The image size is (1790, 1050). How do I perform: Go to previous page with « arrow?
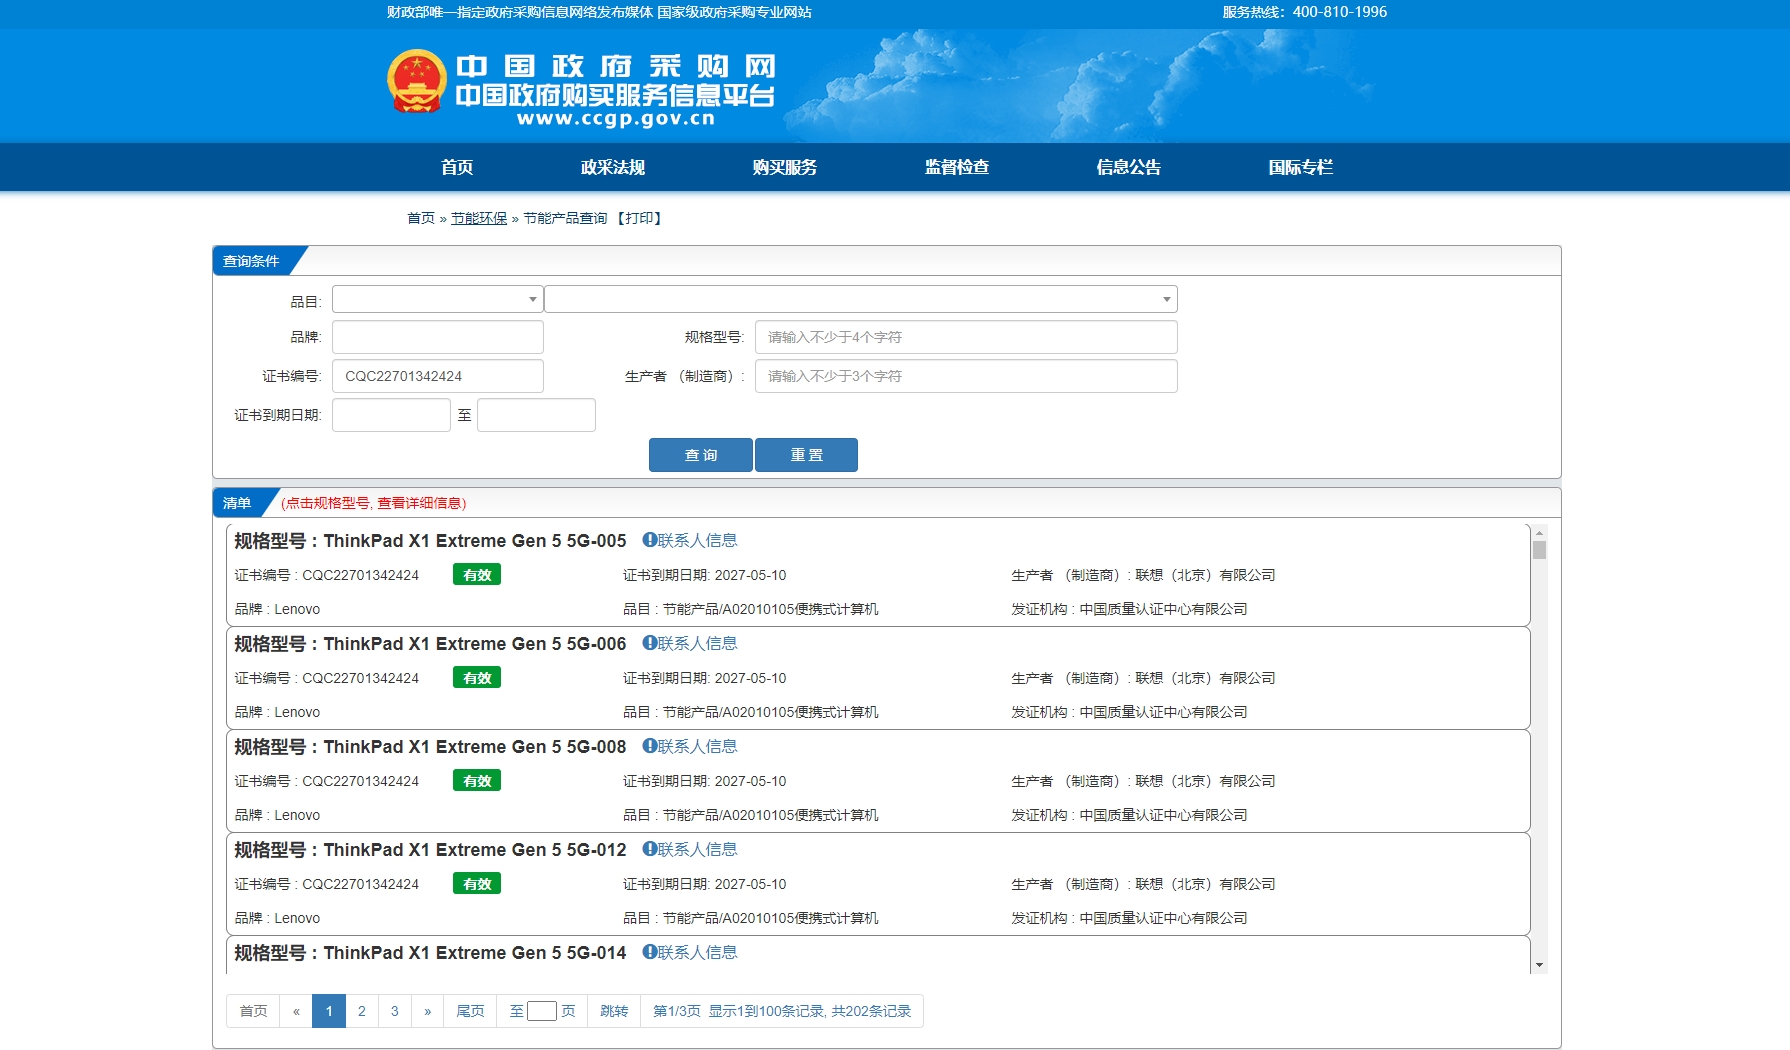tap(296, 1011)
